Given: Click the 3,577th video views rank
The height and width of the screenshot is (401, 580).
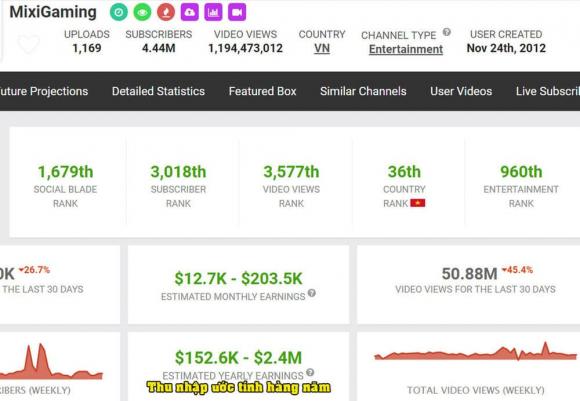Looking at the screenshot, I should (291, 172).
